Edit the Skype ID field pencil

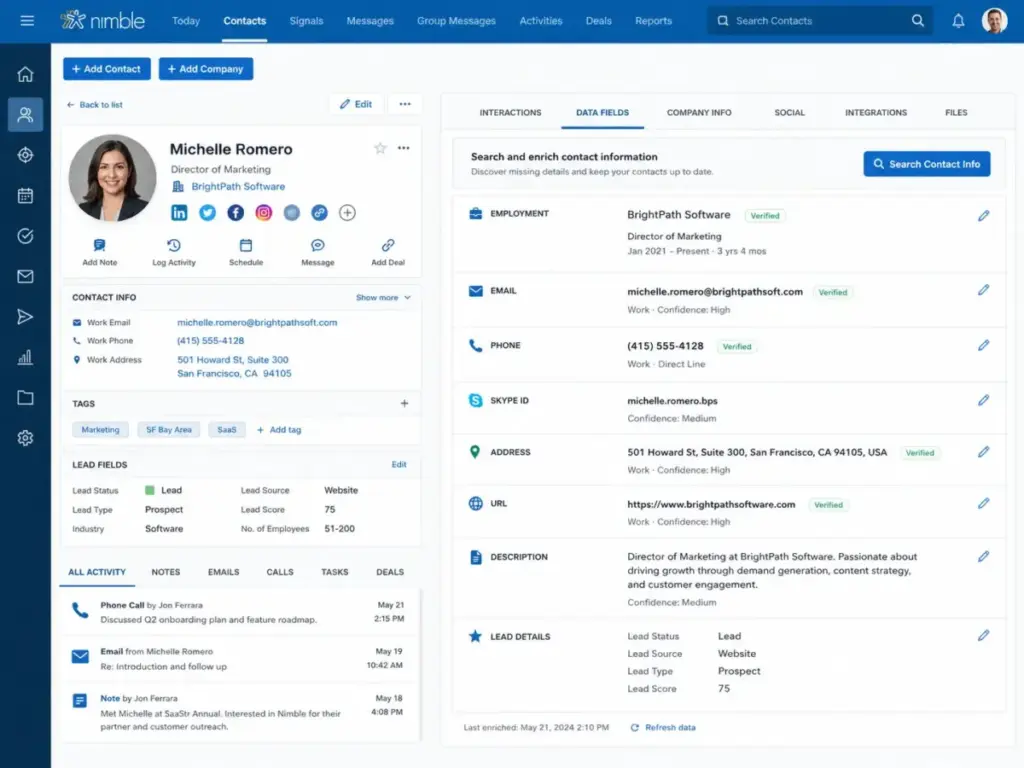coord(984,400)
